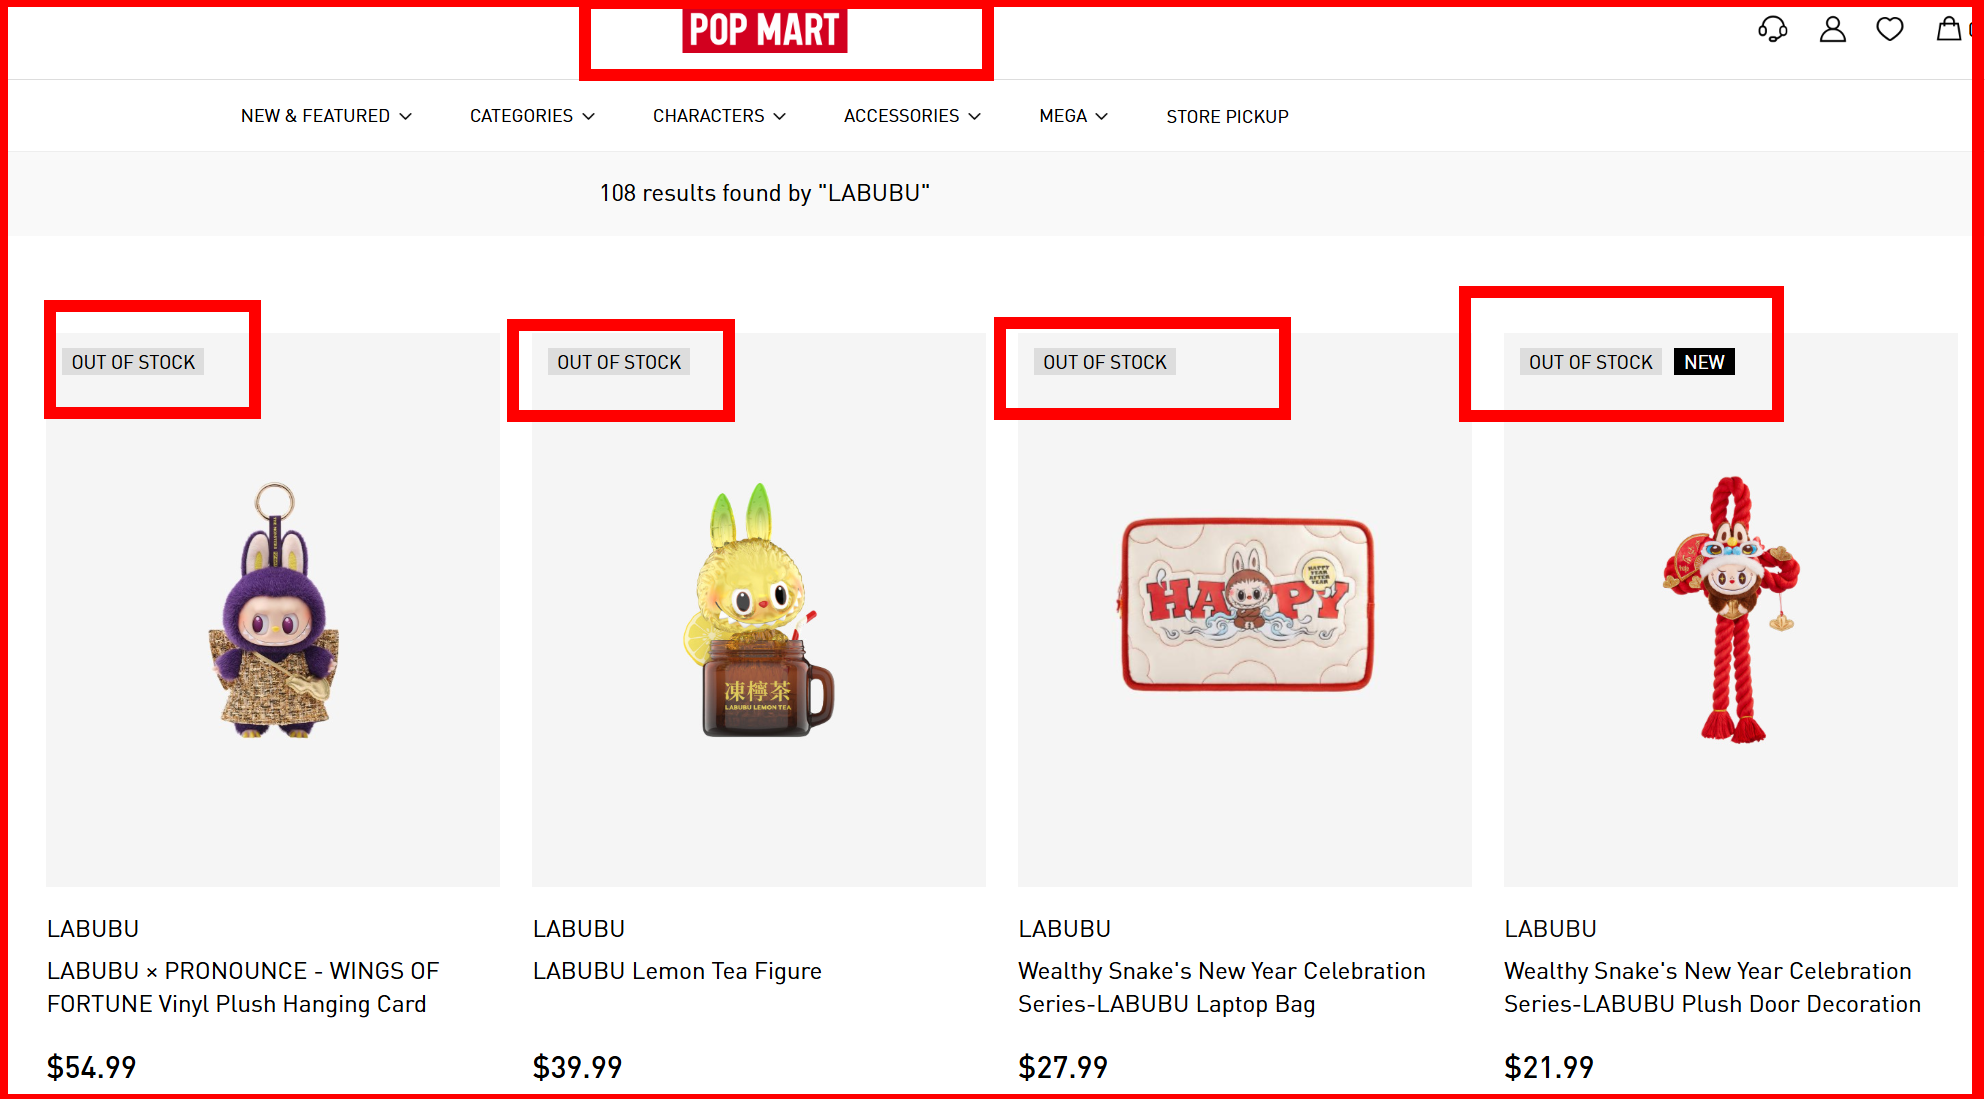Screen dimensions: 1985x1099
Task: Open the red plush door decoration image
Action: (x=1731, y=610)
